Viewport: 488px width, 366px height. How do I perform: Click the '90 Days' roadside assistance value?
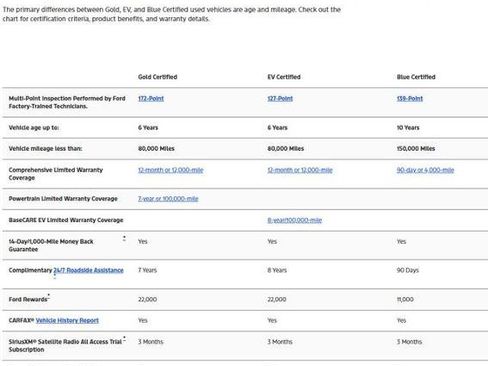(408, 270)
